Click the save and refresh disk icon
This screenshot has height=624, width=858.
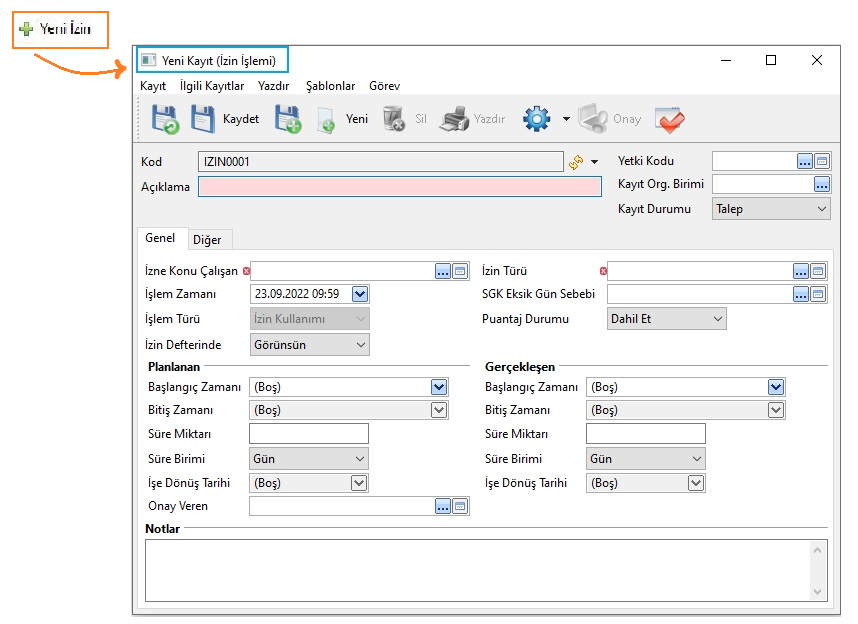[165, 120]
